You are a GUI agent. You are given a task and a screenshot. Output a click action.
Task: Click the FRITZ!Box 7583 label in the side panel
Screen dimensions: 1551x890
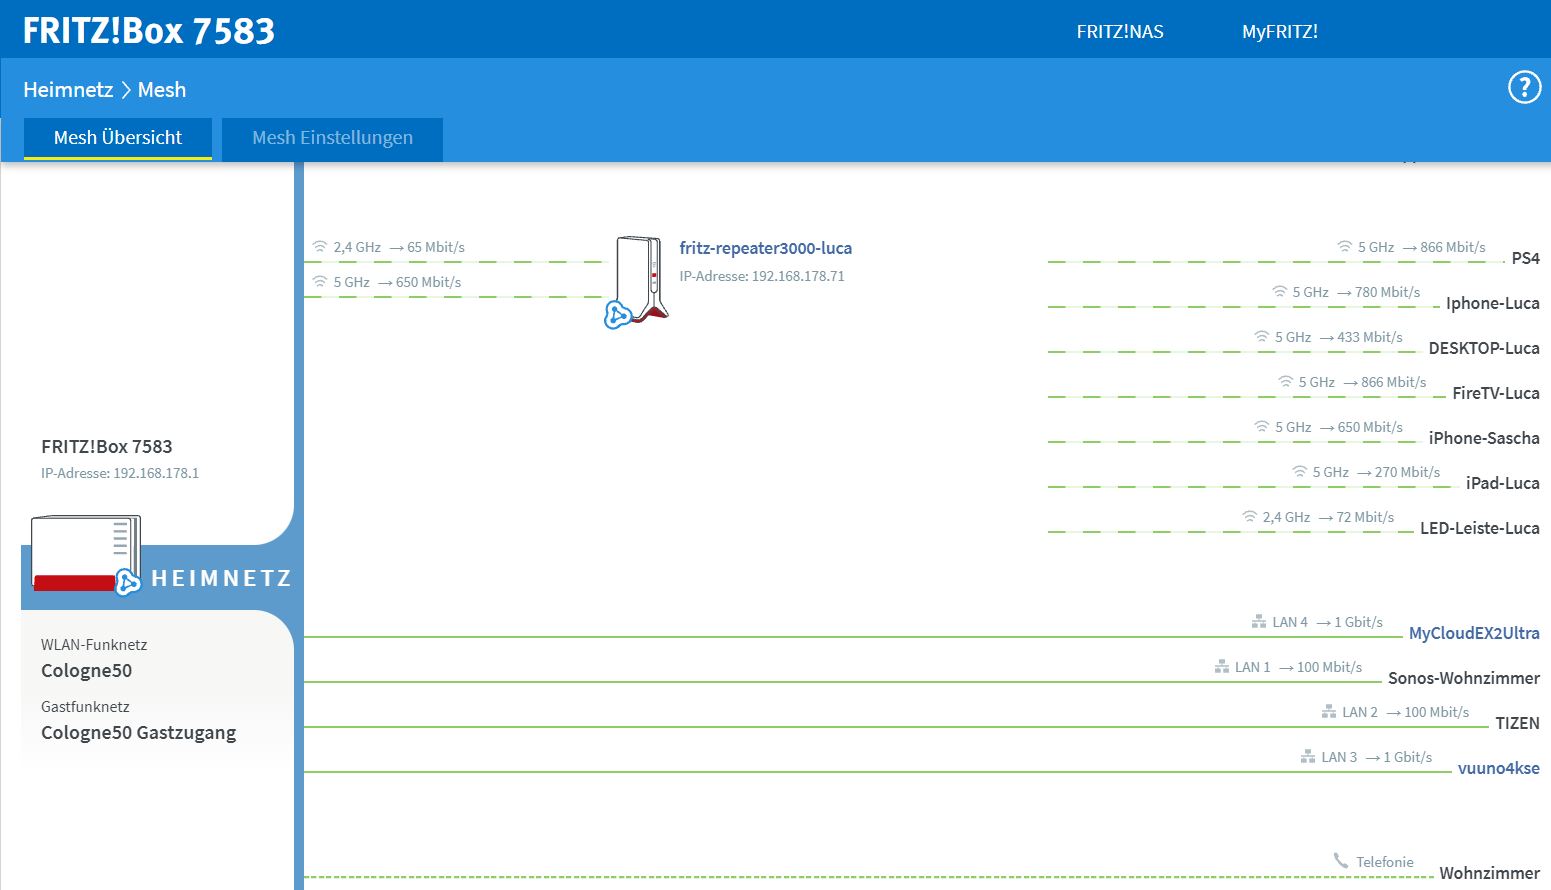pos(107,447)
